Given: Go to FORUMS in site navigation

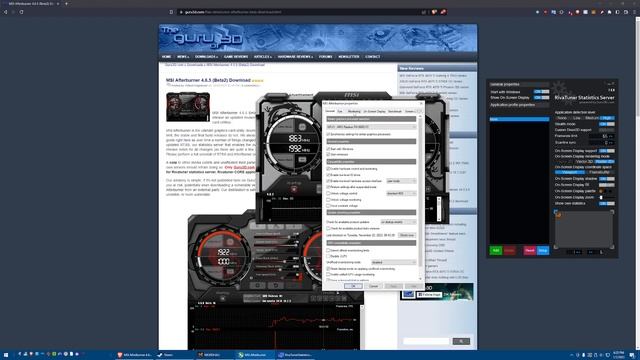Looking at the screenshot, I should tap(325, 57).
